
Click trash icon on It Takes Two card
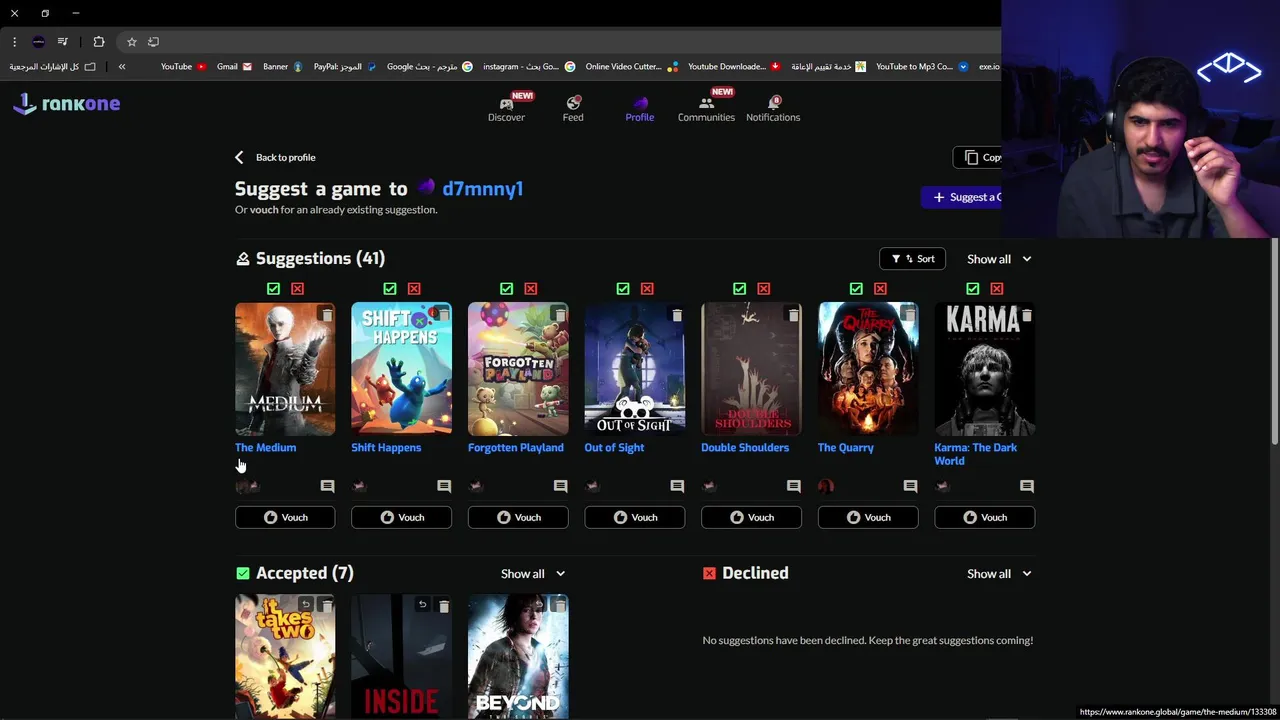click(x=327, y=605)
